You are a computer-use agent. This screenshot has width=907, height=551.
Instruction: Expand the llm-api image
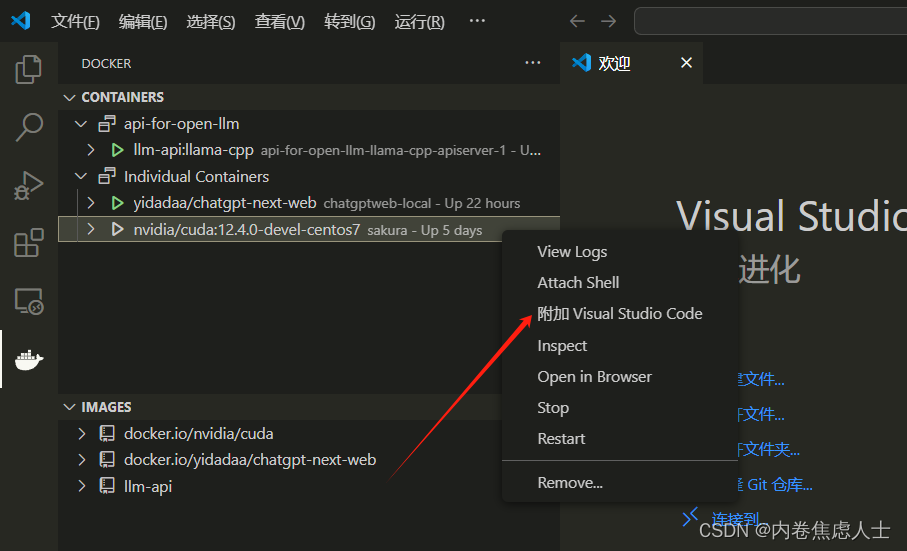click(82, 486)
